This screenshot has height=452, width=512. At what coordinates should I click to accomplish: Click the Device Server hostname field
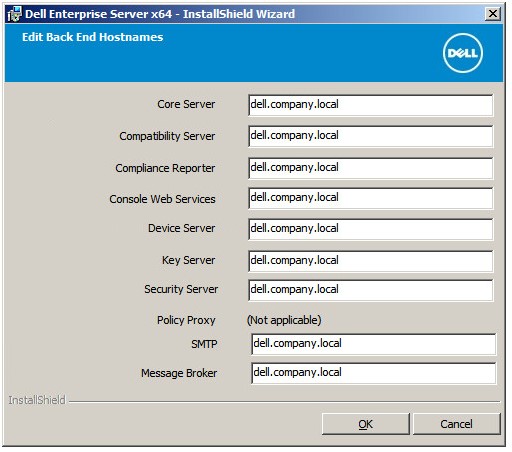click(x=370, y=229)
